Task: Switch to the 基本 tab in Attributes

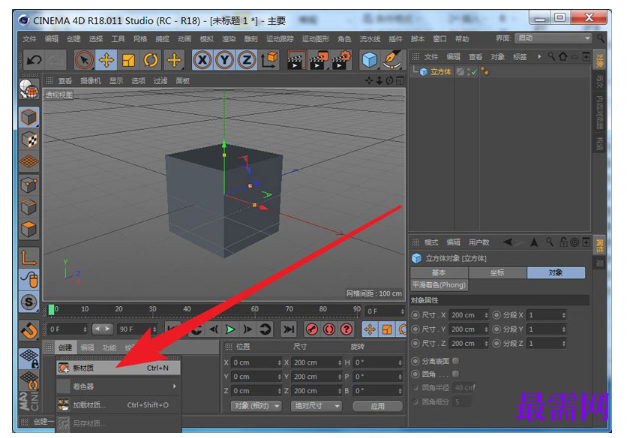Action: (439, 273)
